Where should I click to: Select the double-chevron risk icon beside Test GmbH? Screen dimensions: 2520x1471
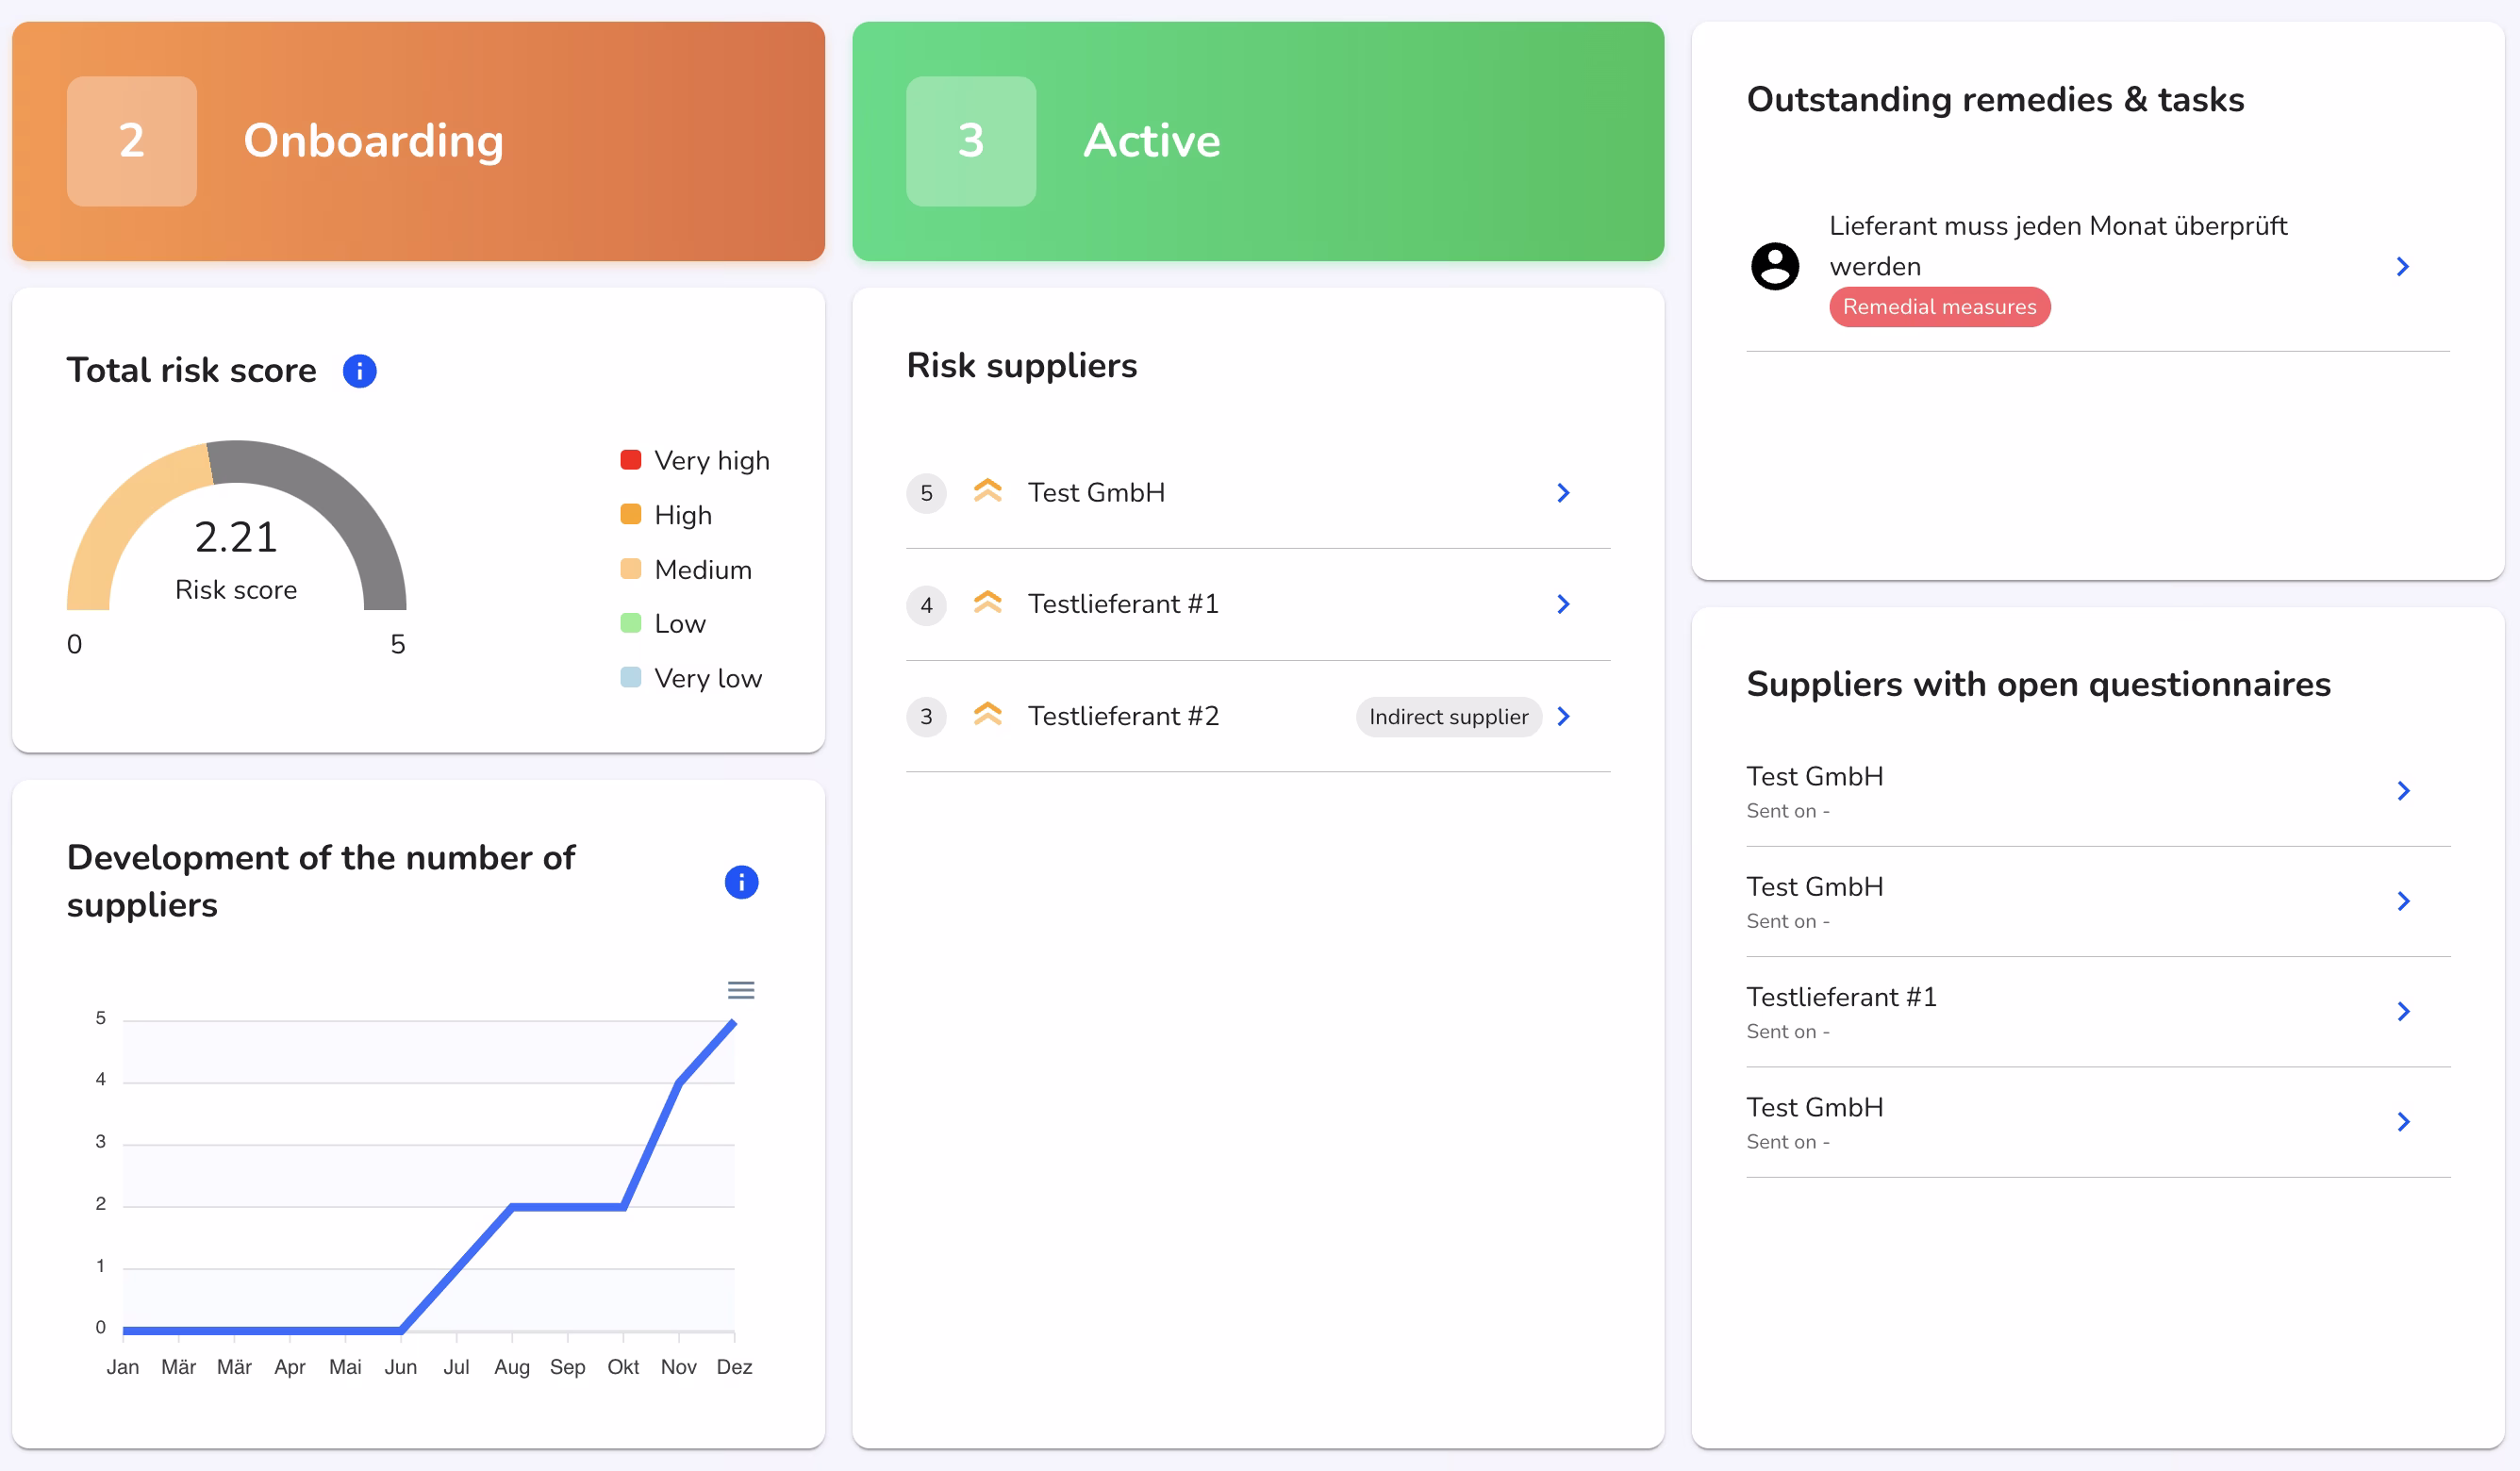pyautogui.click(x=989, y=492)
